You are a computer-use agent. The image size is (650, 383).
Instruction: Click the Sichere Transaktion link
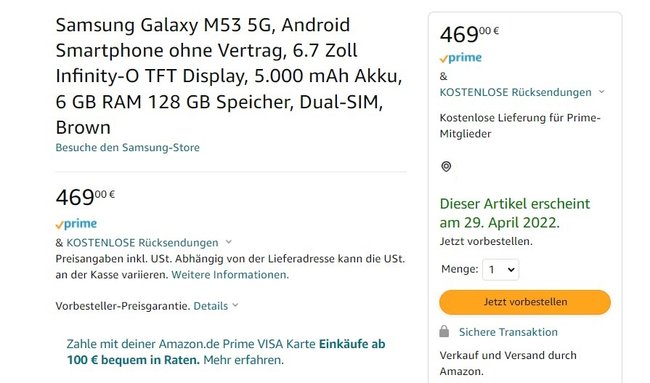pos(508,332)
